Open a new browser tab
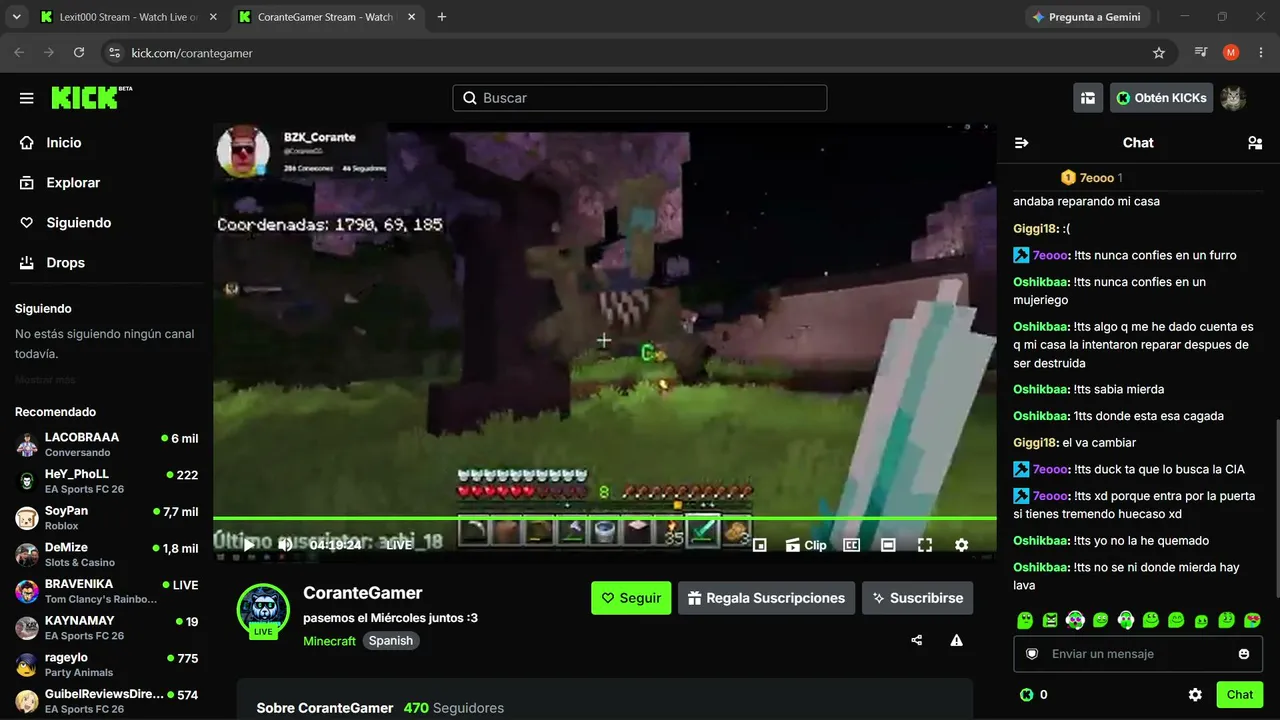 [x=442, y=17]
